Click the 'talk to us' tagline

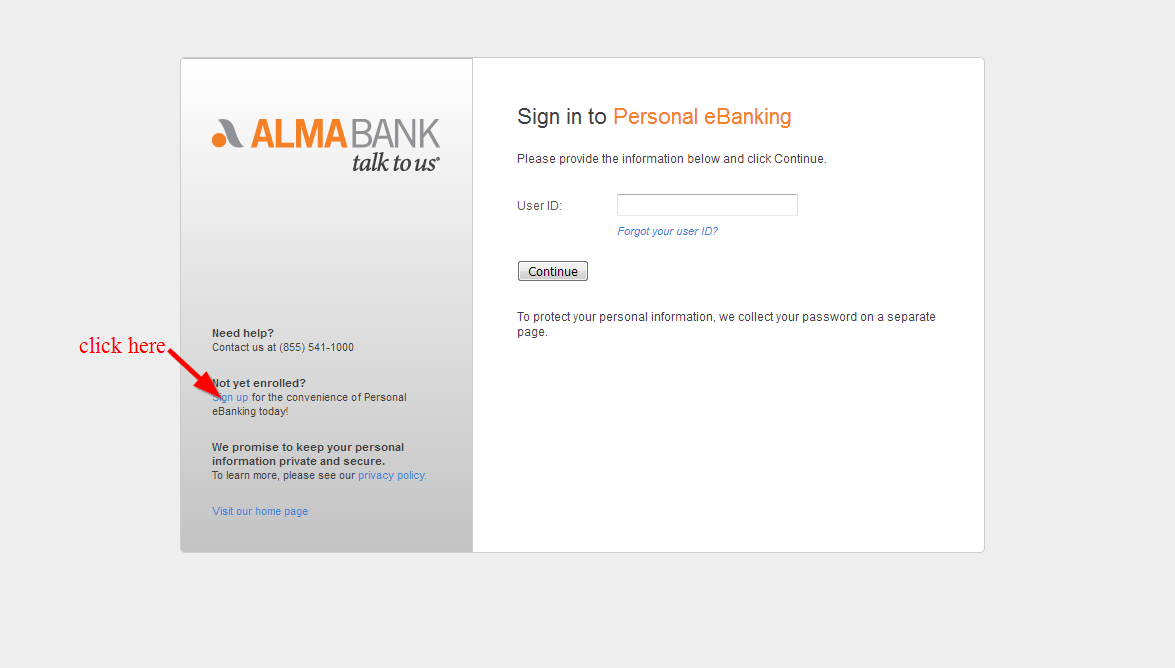pos(395,163)
